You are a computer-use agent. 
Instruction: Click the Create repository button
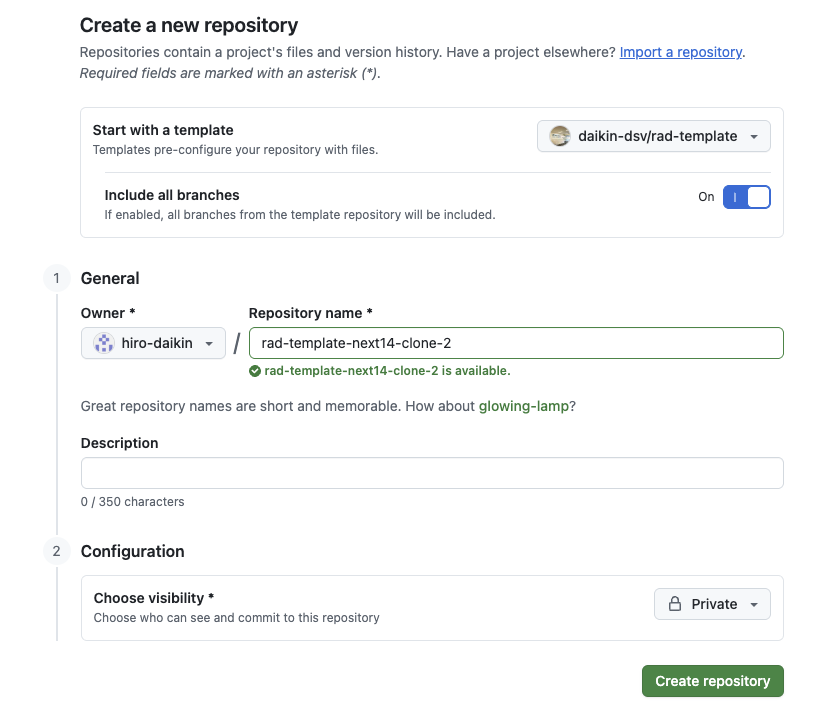712,681
